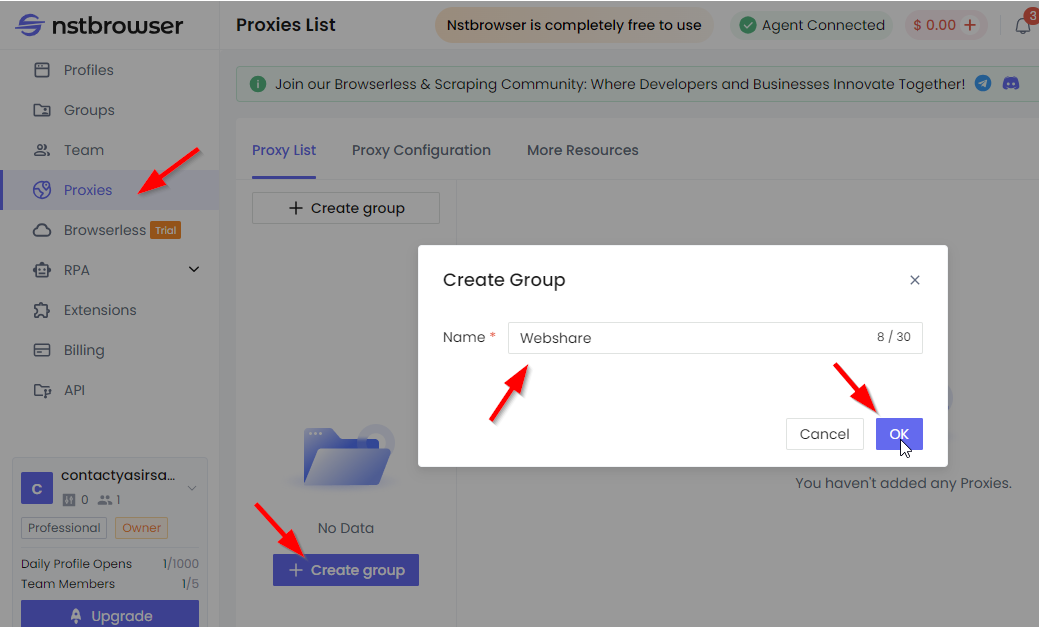Click the community banner text
This screenshot has width=1039, height=627.
pyautogui.click(x=620, y=84)
